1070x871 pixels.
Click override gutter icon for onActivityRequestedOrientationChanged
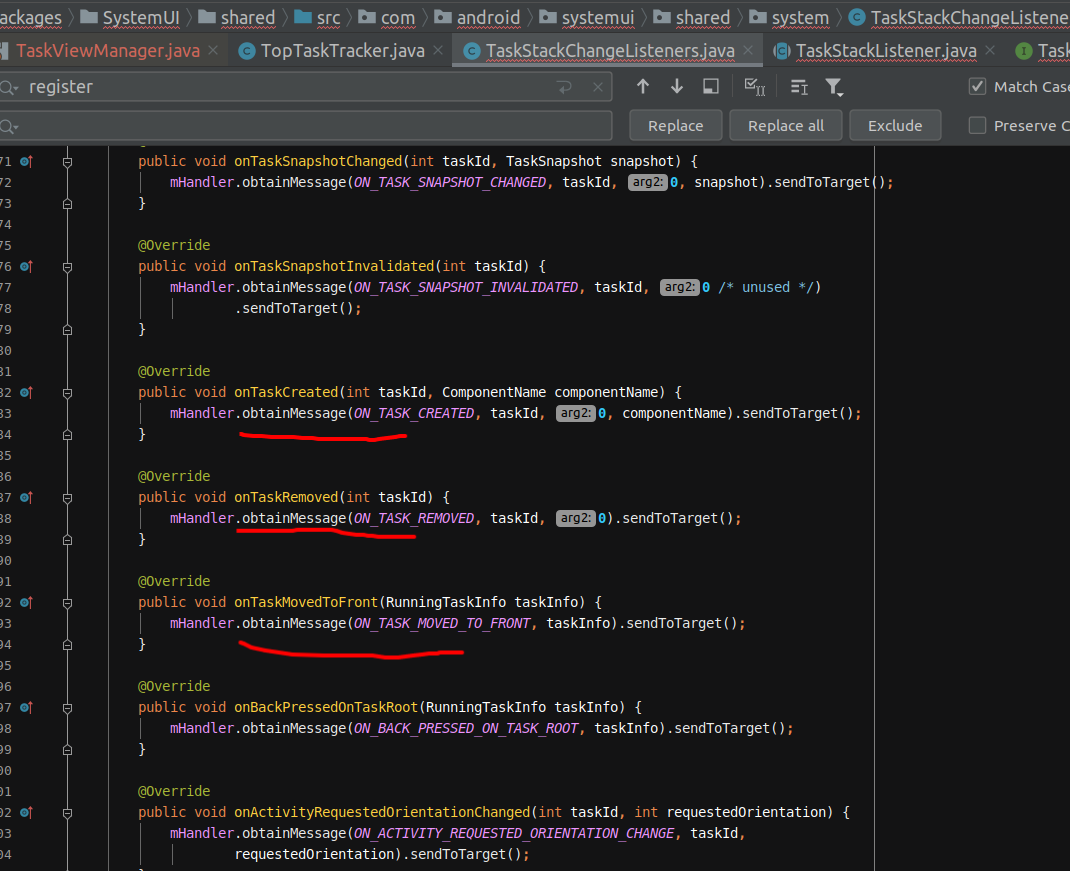pyautogui.click(x=27, y=813)
